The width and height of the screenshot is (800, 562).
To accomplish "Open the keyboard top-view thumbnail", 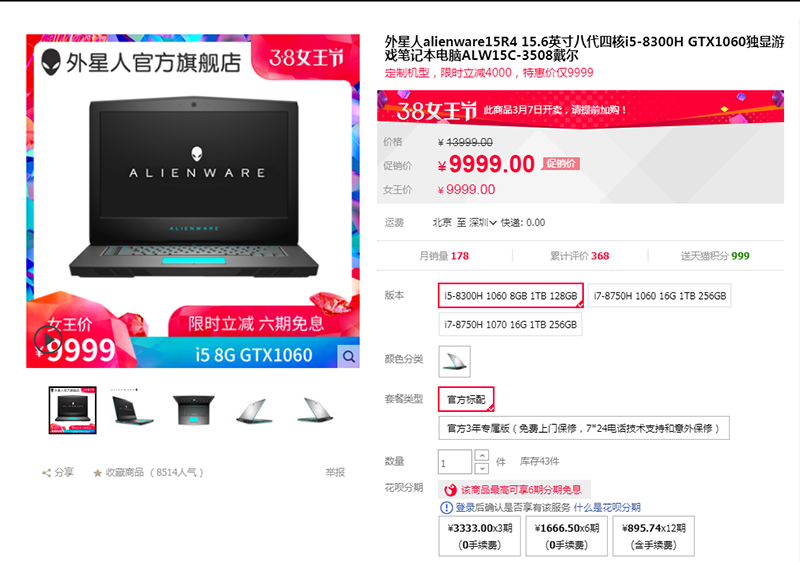I will tap(194, 410).
